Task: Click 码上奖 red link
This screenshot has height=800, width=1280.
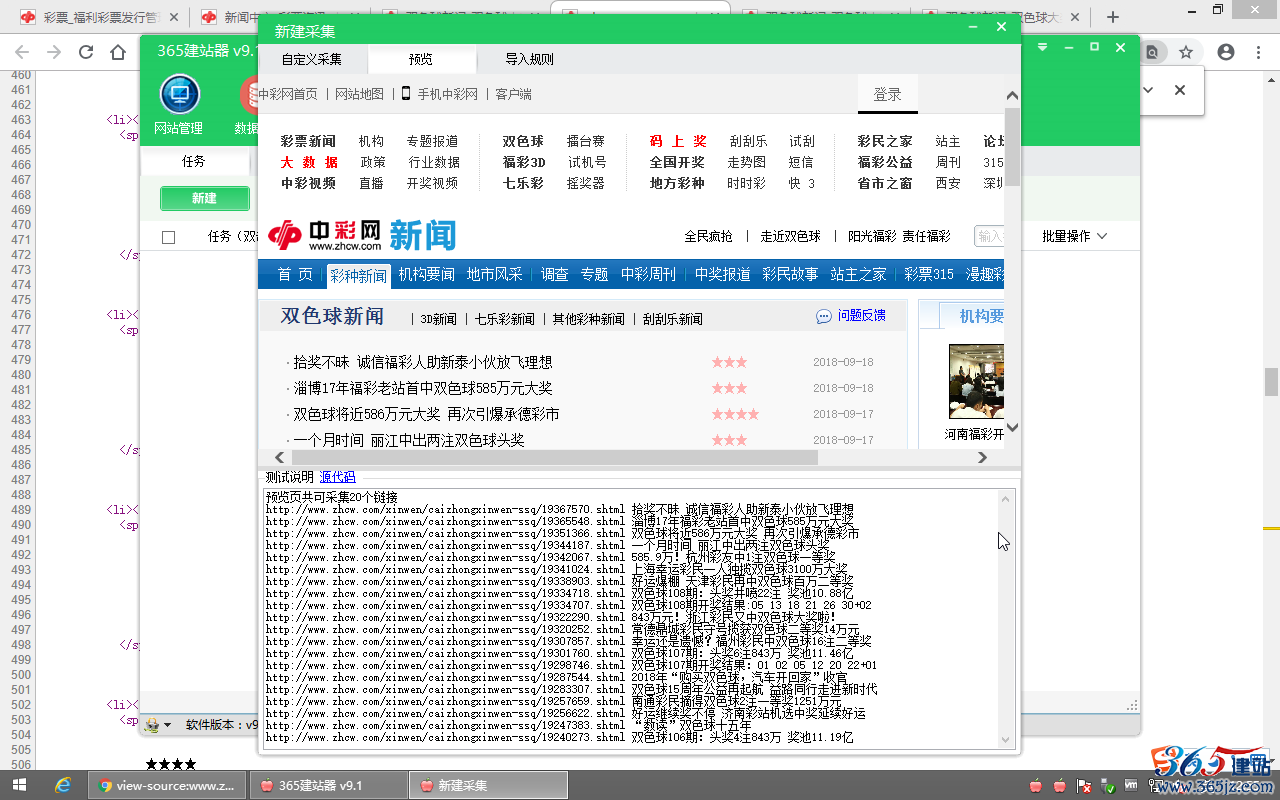Action: pyautogui.click(x=678, y=141)
